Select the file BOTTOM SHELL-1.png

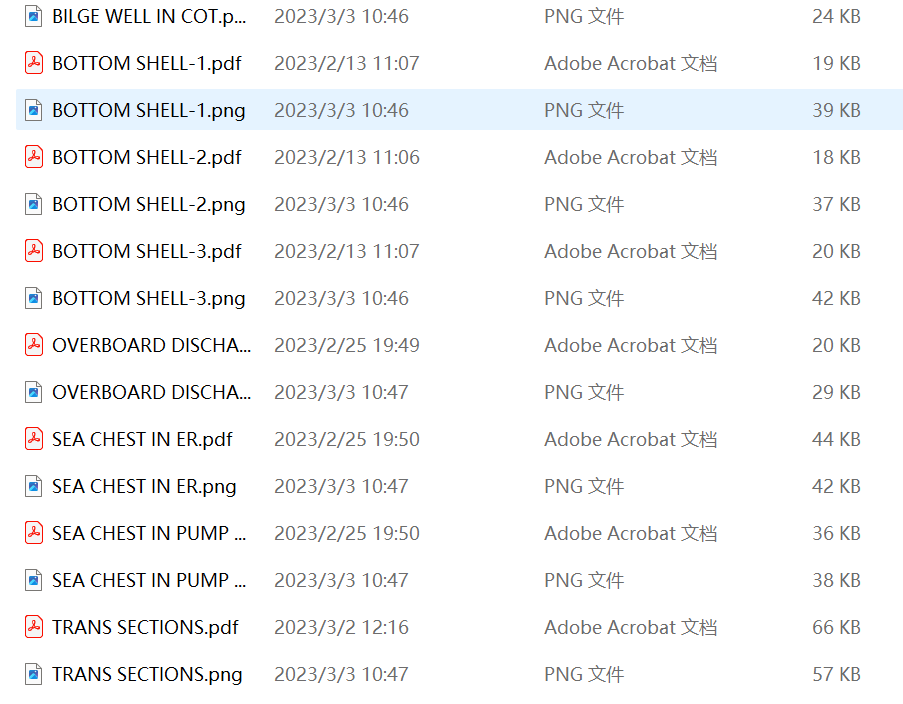(148, 110)
